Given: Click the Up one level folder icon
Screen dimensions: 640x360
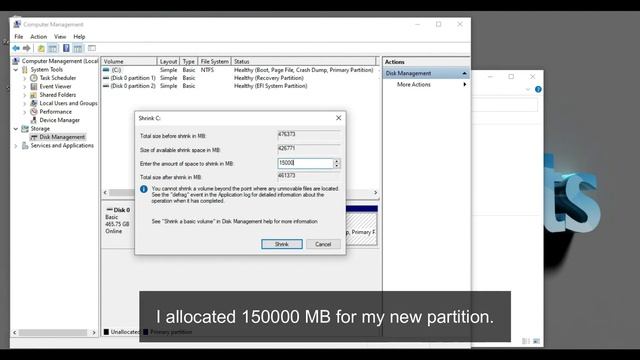Looking at the screenshot, I should pyautogui.click(x=41, y=48).
